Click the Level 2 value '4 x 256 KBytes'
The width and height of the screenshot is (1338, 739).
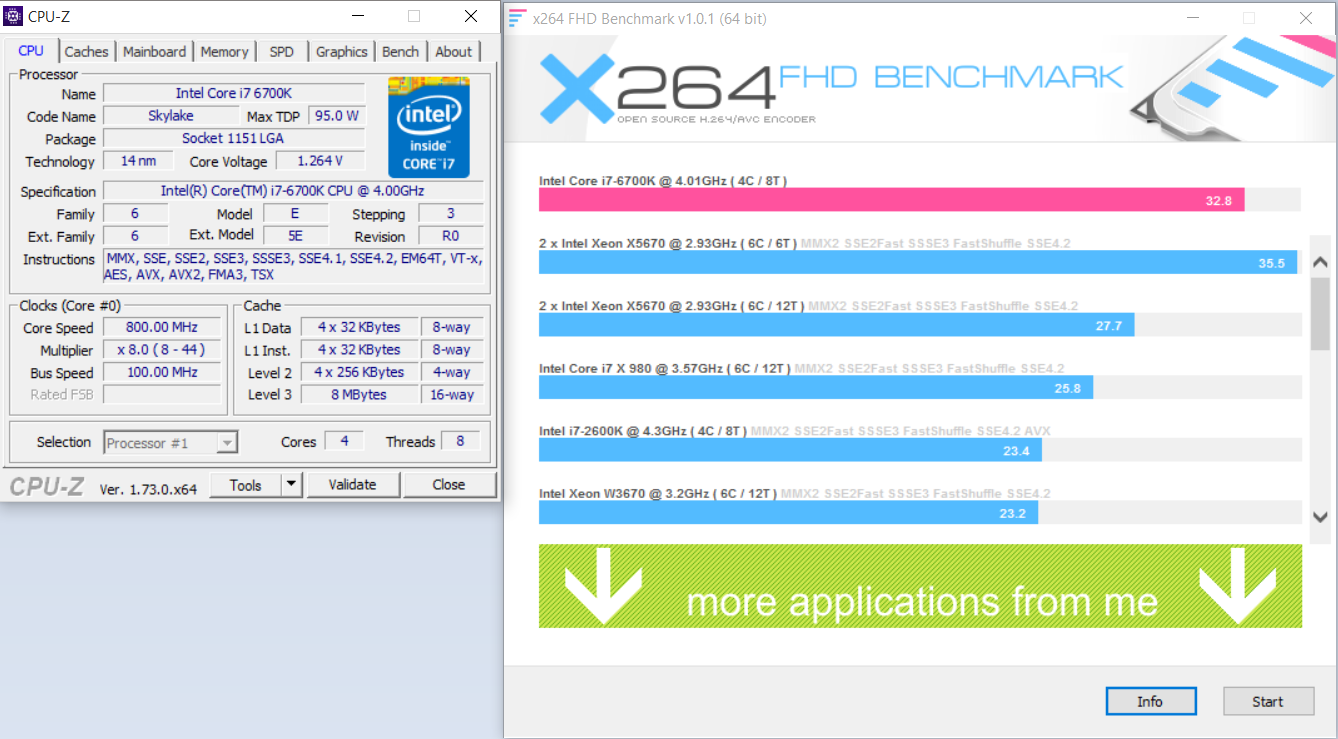pos(359,372)
